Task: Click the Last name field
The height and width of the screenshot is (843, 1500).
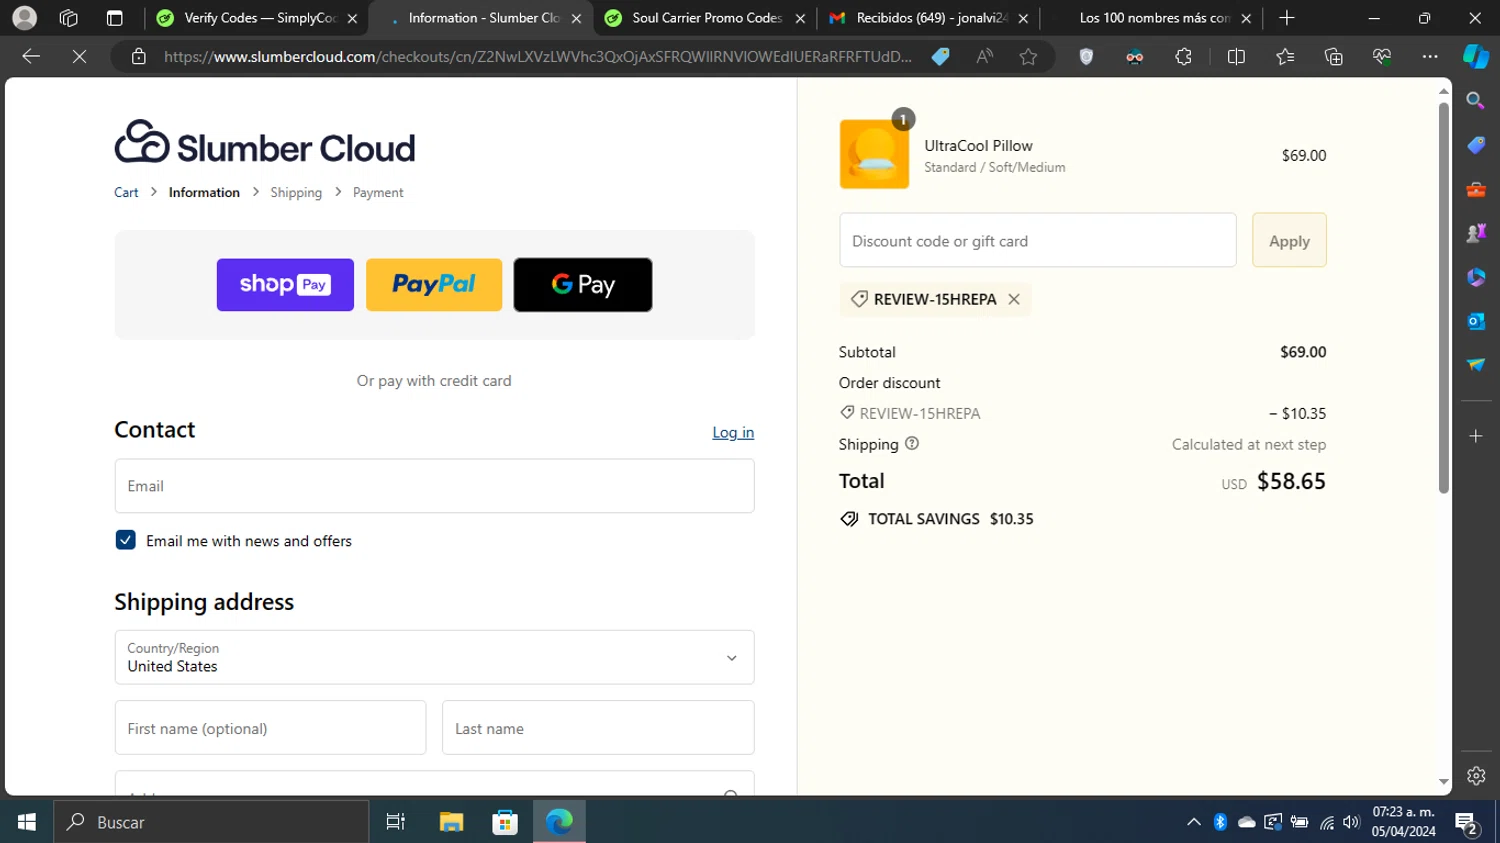Action: pos(598,728)
